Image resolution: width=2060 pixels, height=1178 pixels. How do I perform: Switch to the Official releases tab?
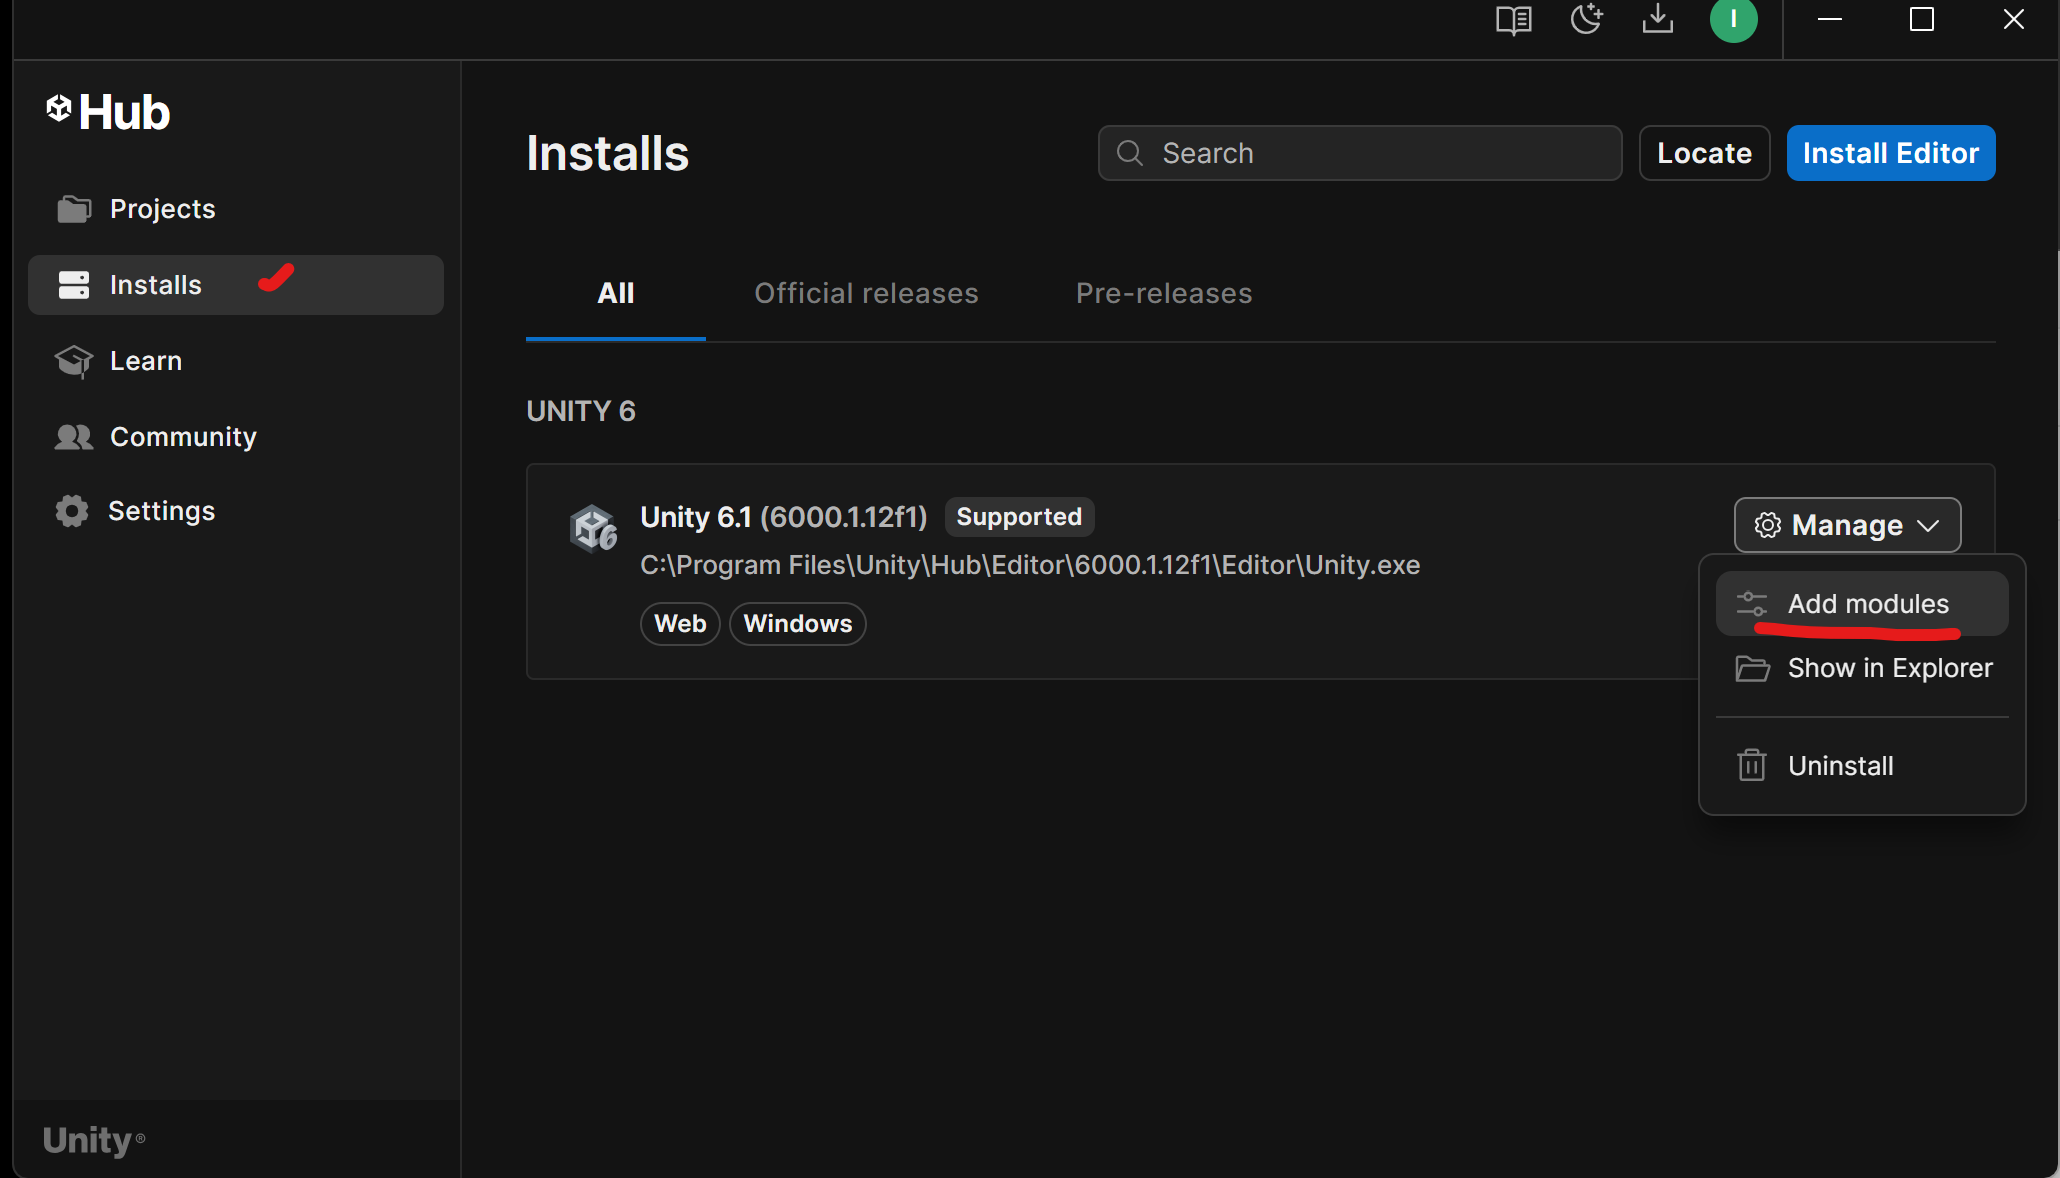point(866,293)
